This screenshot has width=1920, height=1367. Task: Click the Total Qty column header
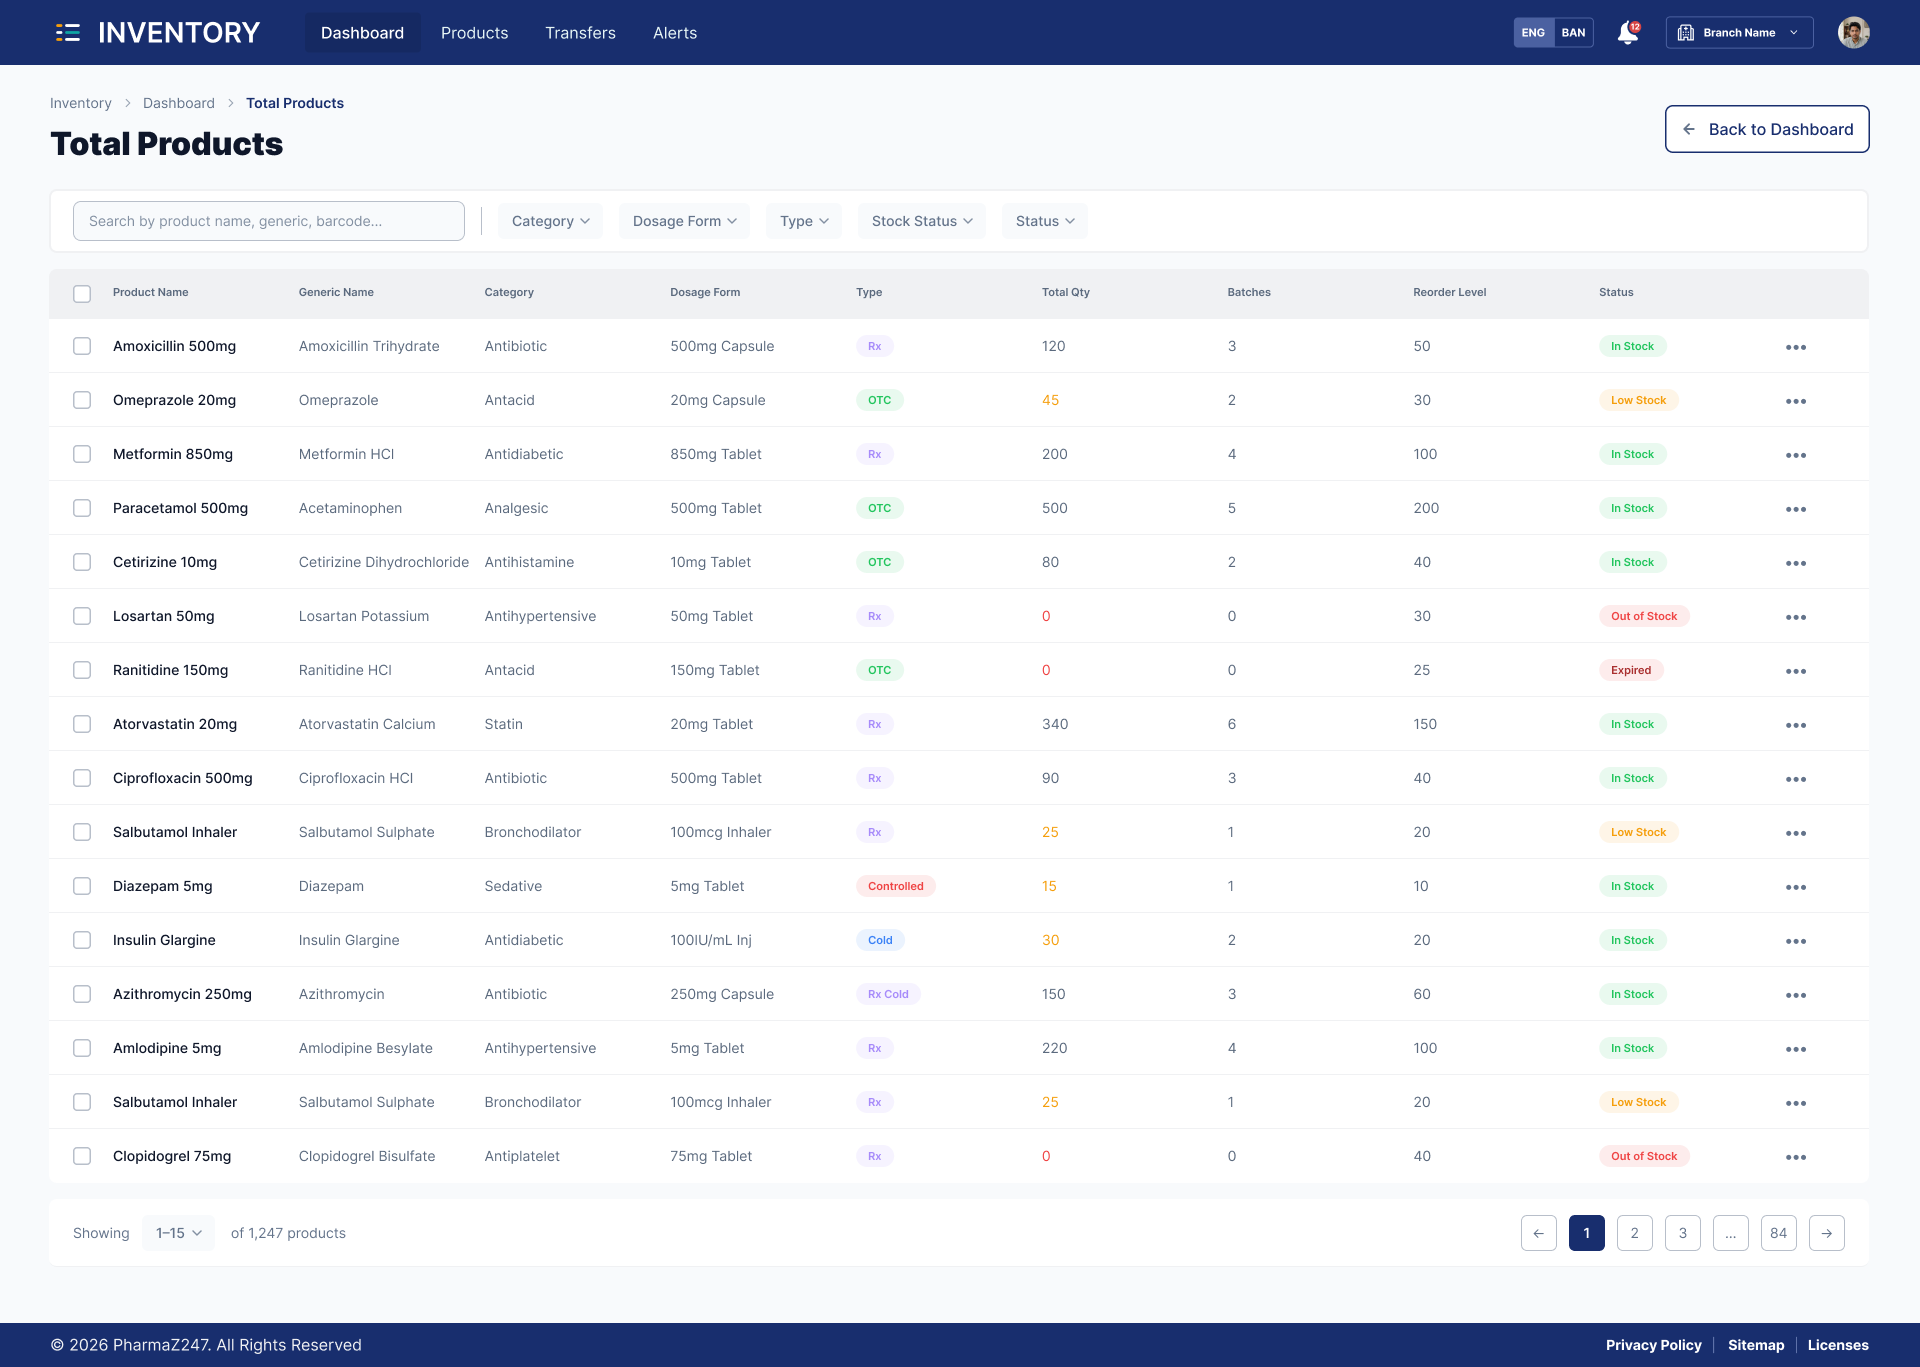tap(1065, 292)
